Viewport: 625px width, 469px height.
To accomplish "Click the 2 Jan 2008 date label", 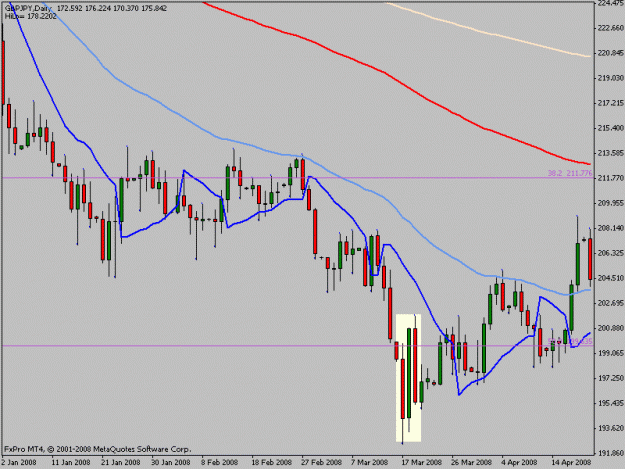I will pyautogui.click(x=19, y=463).
